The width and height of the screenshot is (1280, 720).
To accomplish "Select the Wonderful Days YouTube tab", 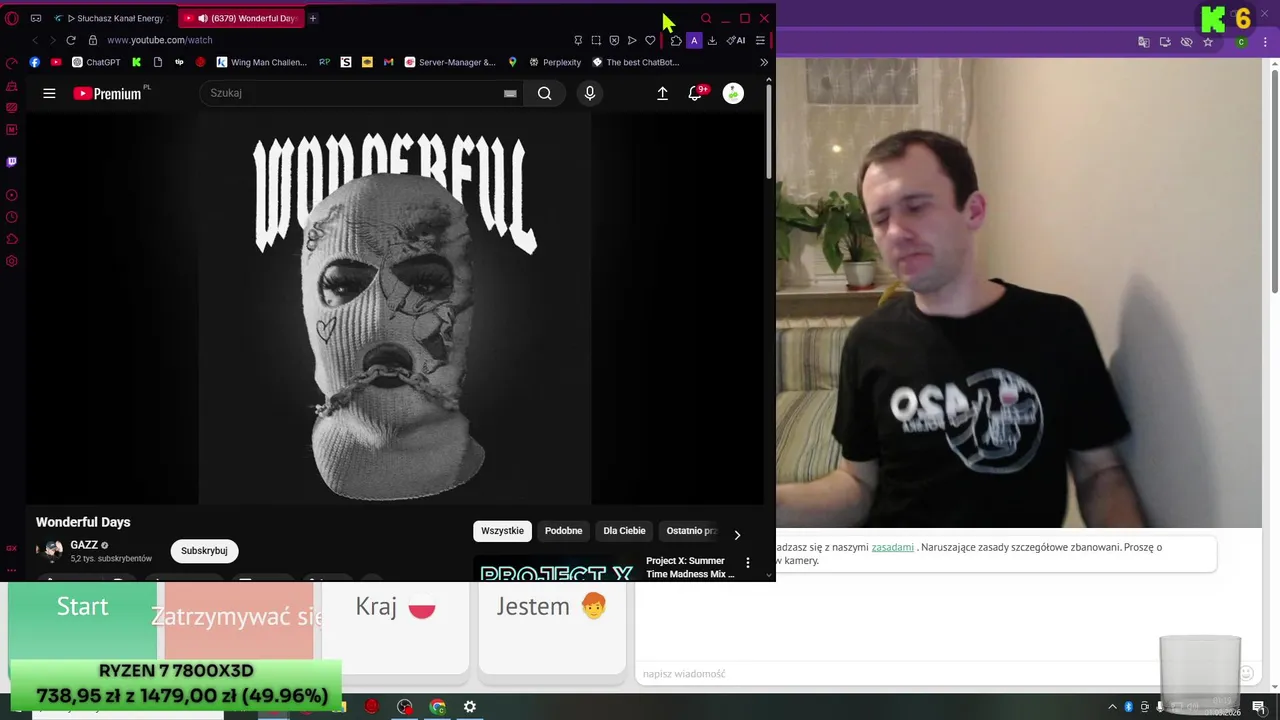I will [243, 18].
